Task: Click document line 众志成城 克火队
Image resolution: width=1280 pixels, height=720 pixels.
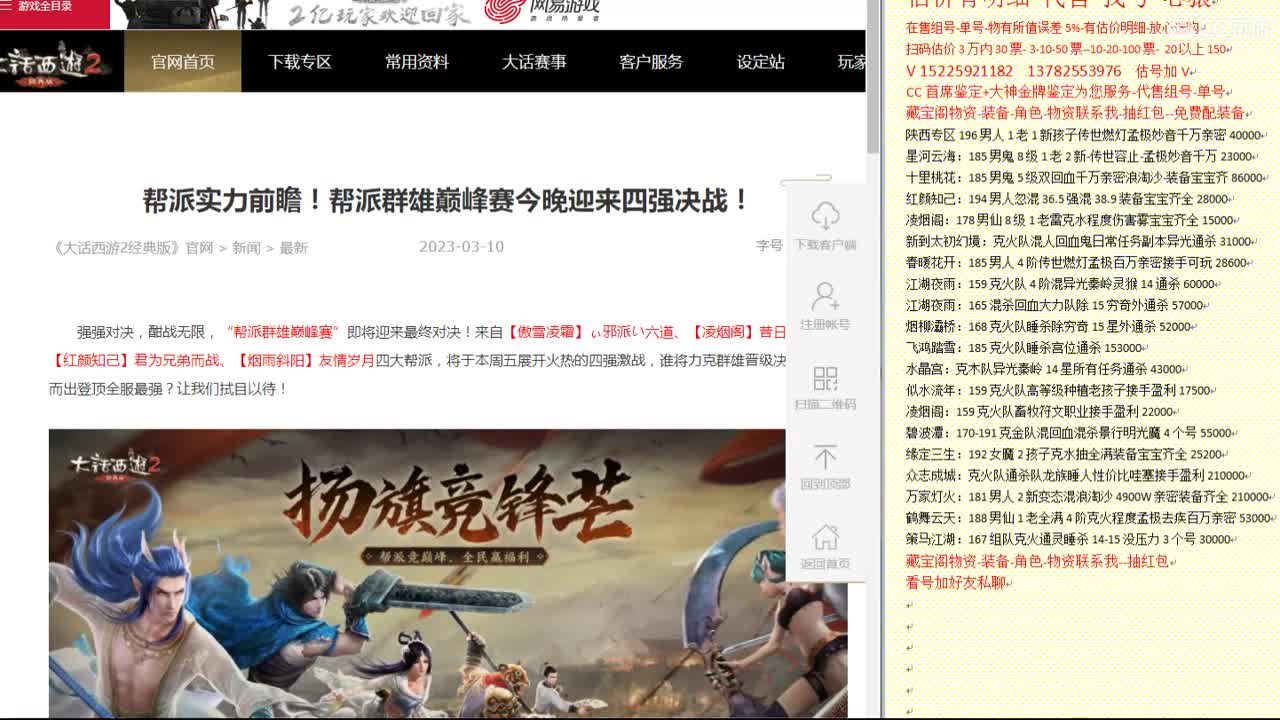Action: pos(1078,475)
